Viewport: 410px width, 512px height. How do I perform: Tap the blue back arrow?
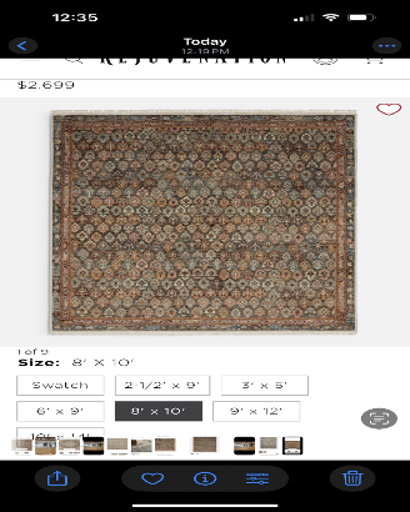click(23, 46)
